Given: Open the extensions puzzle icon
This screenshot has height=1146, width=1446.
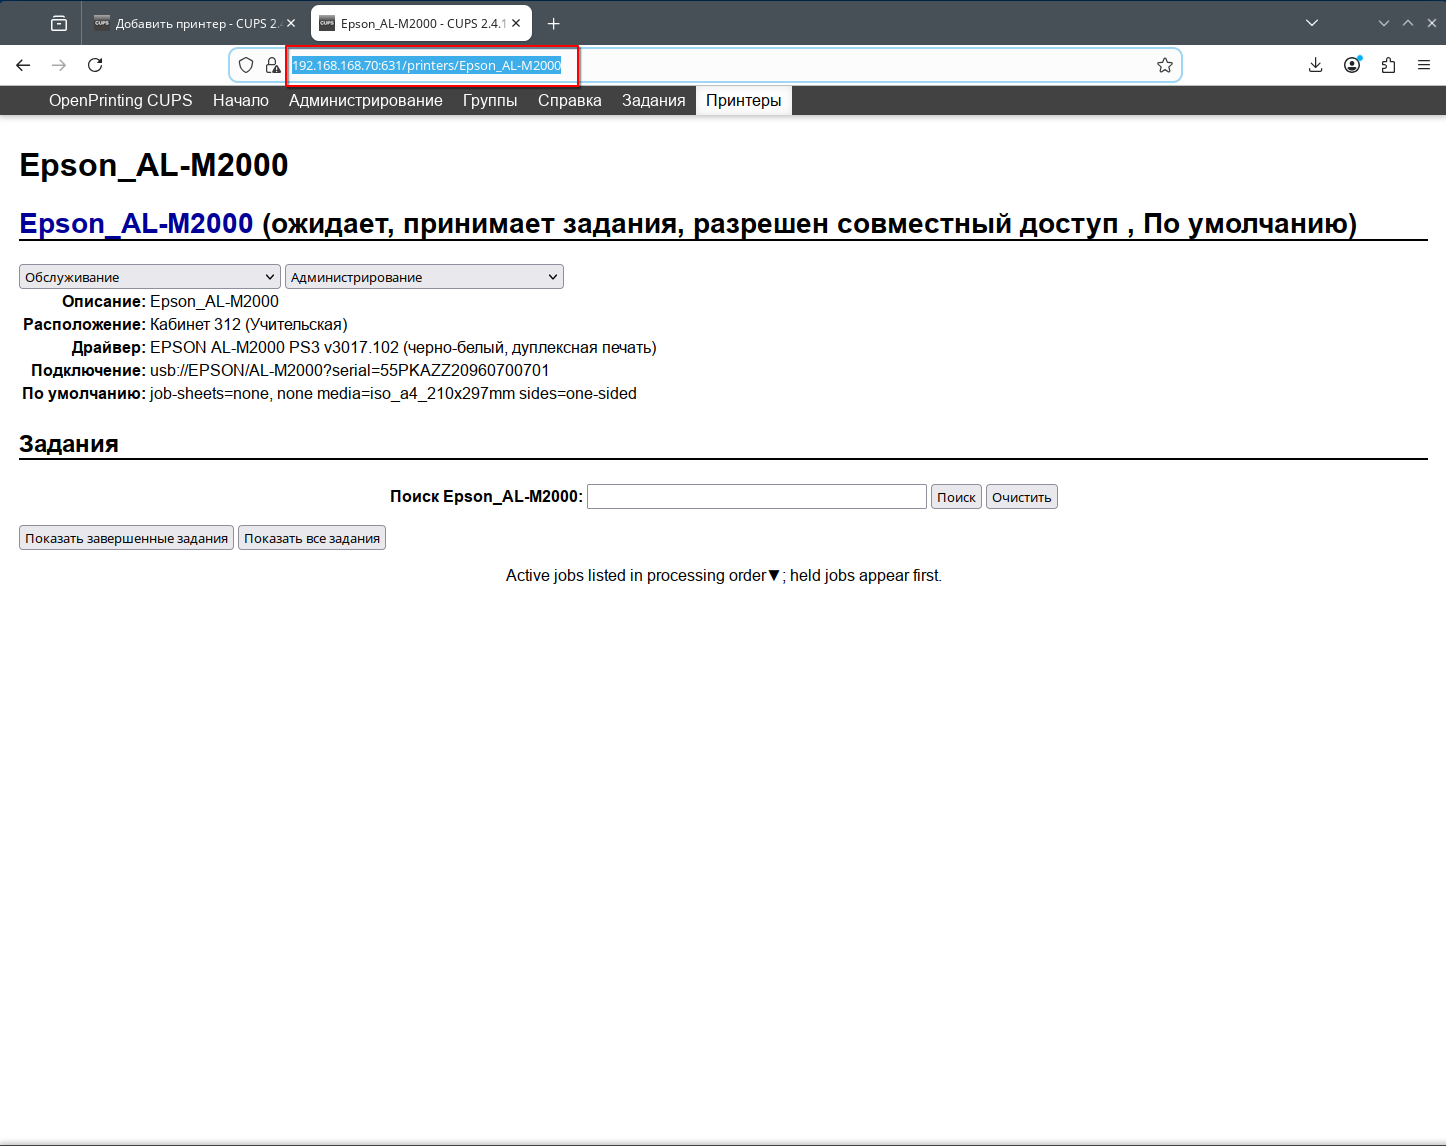Looking at the screenshot, I should (x=1388, y=65).
